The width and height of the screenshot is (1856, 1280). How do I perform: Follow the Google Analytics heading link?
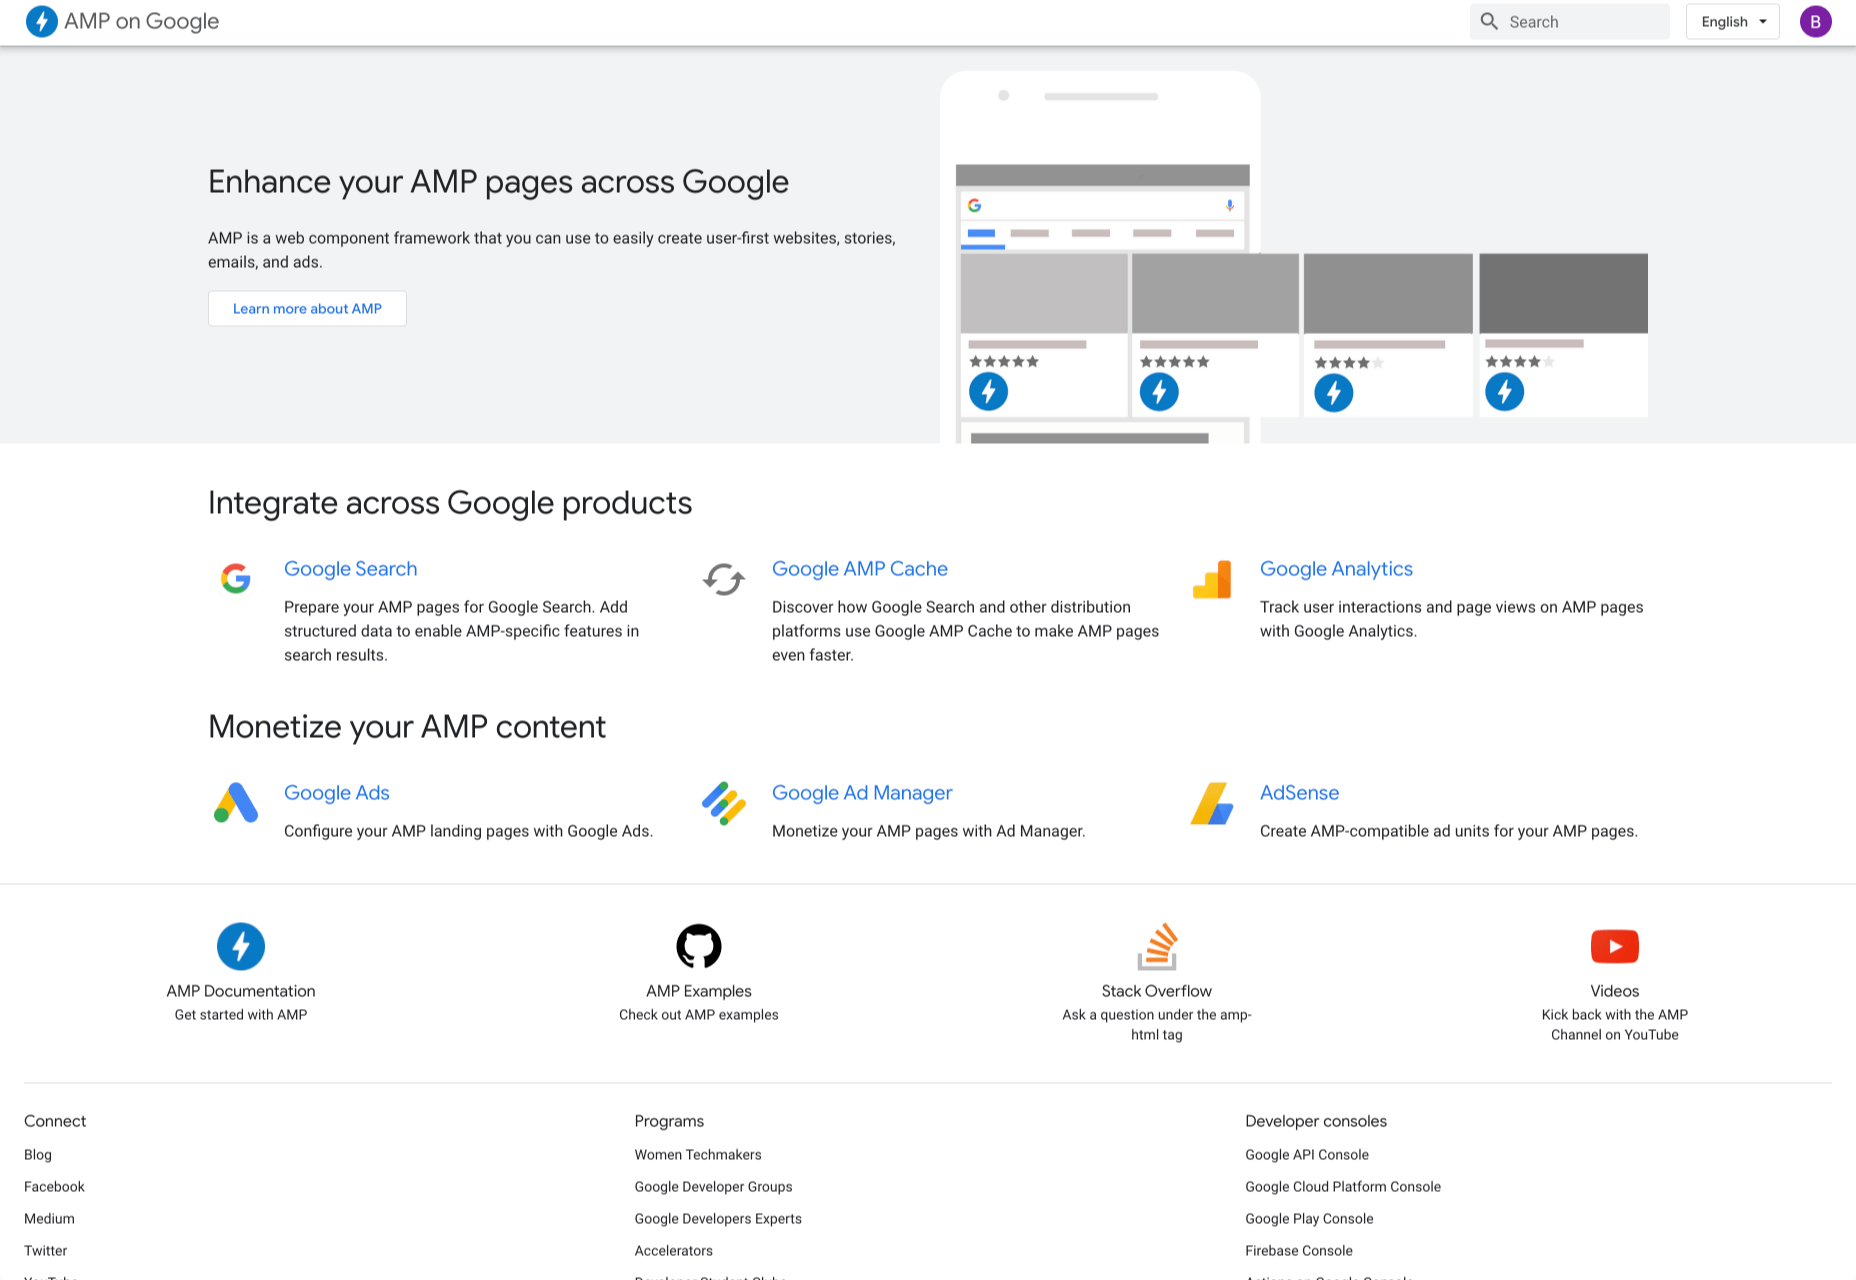pos(1336,569)
